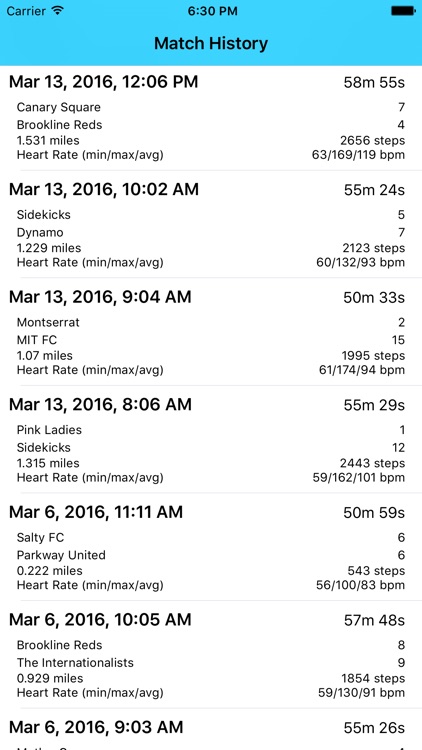Tap the 2123 steps value

click(373, 248)
